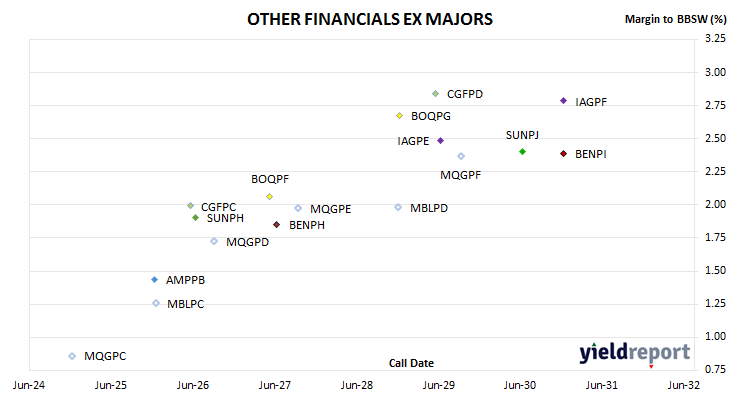This screenshot has height=399, width=730.
Task: Click the green SUNPH data point
Action: (x=196, y=218)
